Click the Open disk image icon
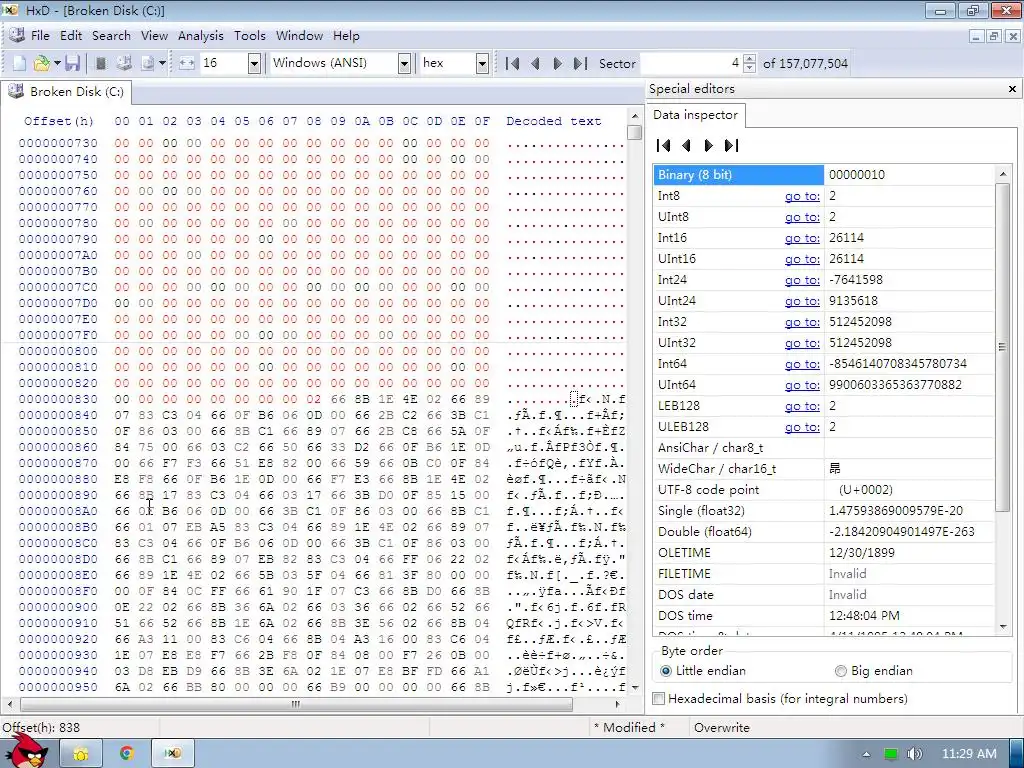Image resolution: width=1024 pixels, height=768 pixels. pos(147,63)
